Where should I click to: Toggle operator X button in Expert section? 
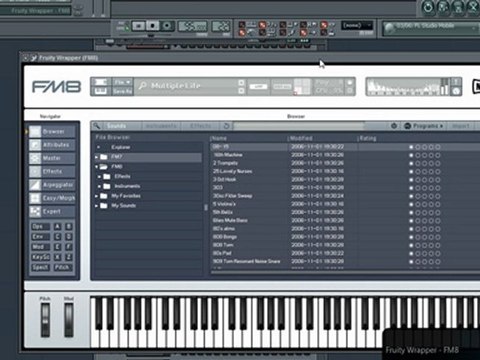(x=58, y=257)
